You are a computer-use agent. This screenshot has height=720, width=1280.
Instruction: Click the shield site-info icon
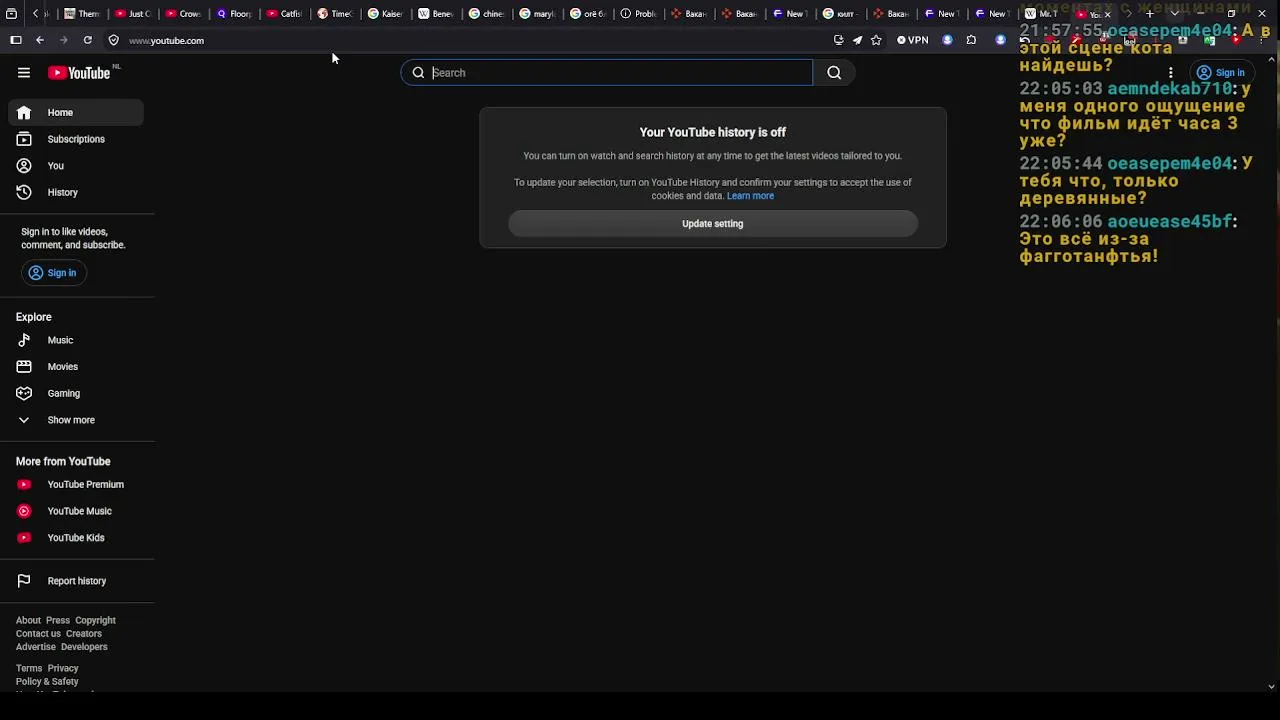click(x=114, y=40)
